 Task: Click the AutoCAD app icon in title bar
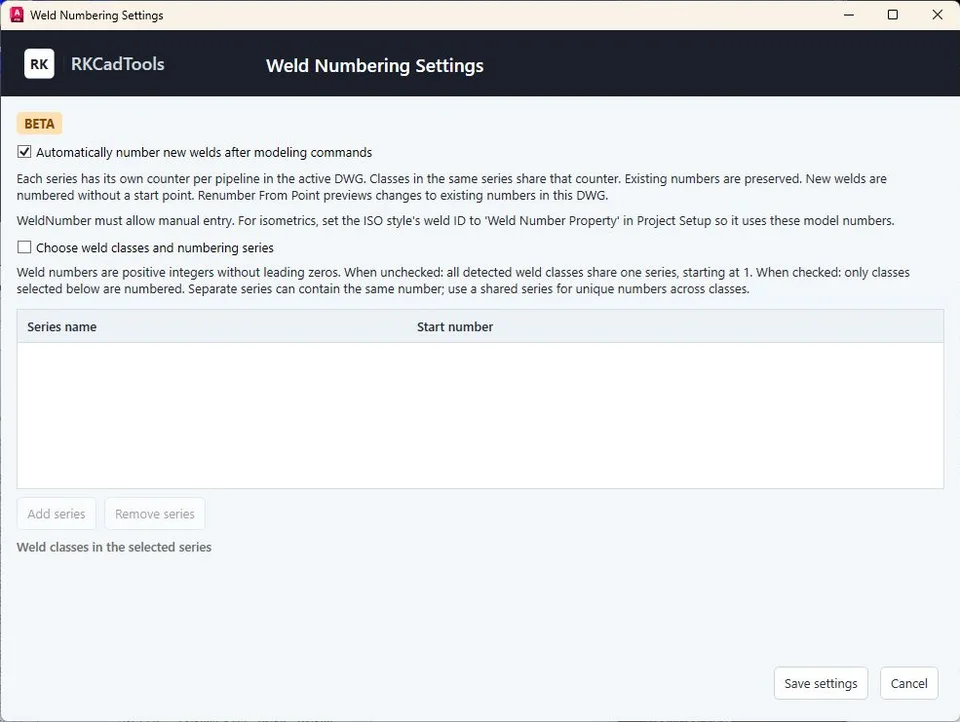coord(17,15)
